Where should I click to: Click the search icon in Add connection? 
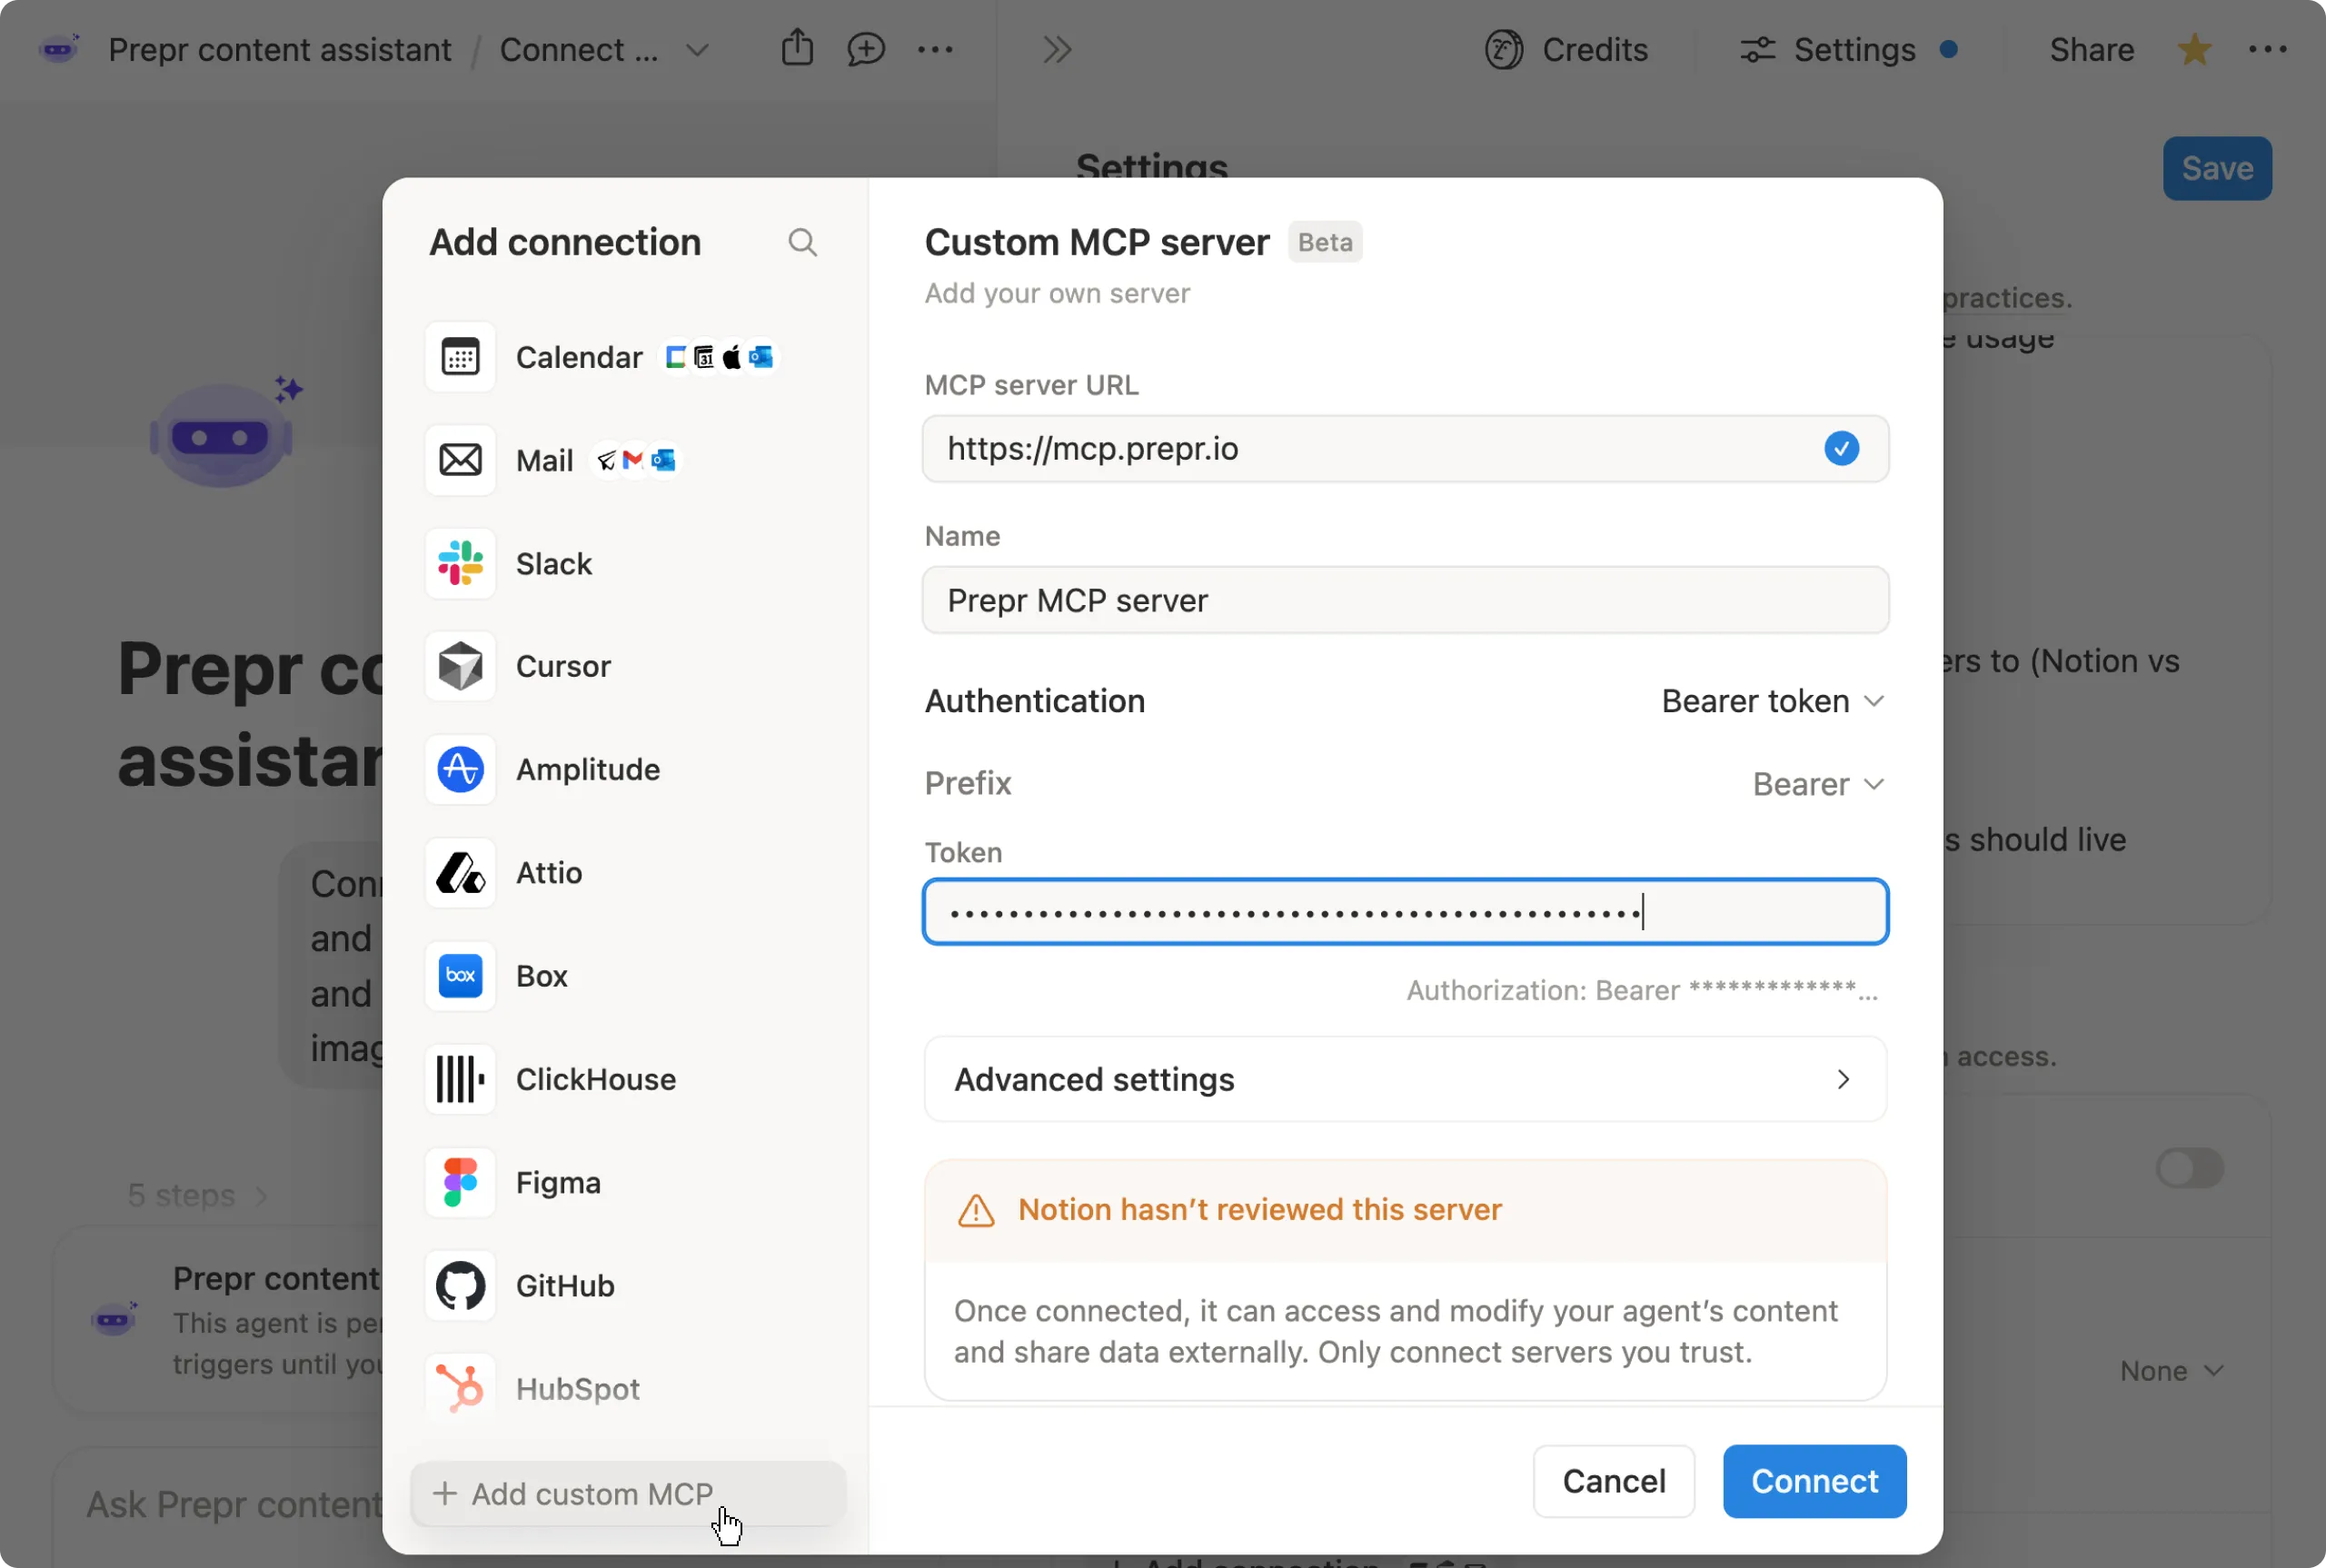[802, 243]
